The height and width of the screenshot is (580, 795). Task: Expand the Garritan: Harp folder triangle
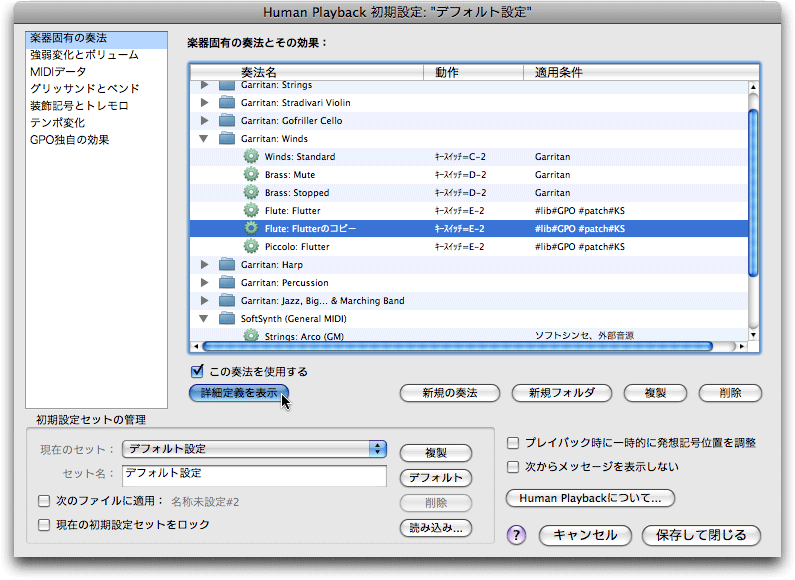[204, 264]
